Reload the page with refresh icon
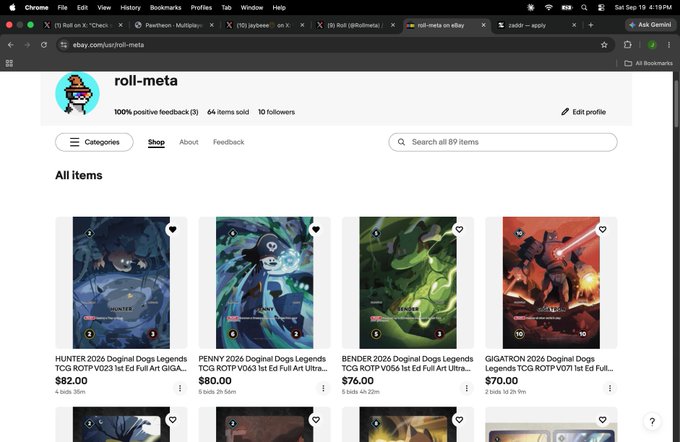This screenshot has width=680, height=442. tap(44, 45)
